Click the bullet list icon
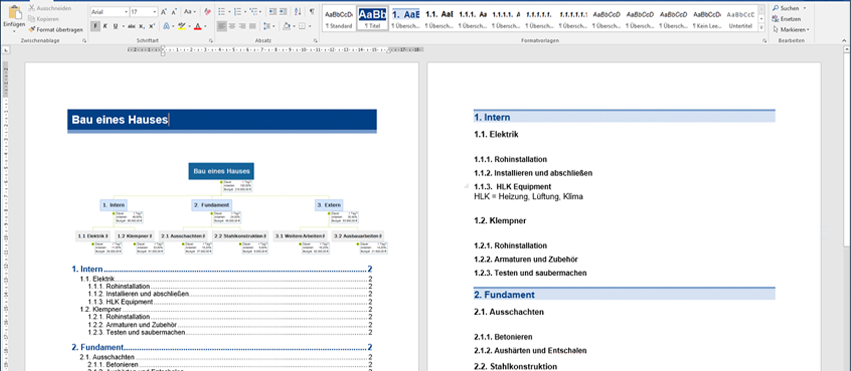Screen dimensions: 851x371 click(x=221, y=11)
